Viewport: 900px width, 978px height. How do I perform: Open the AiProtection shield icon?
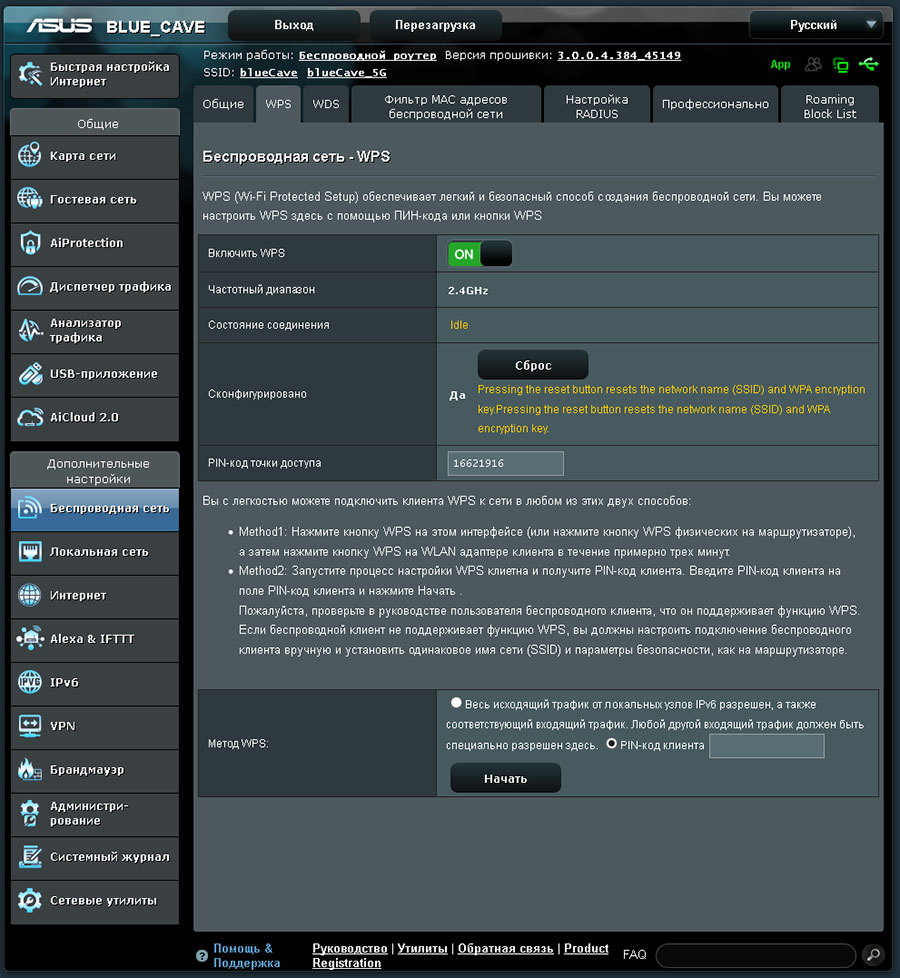coord(29,243)
